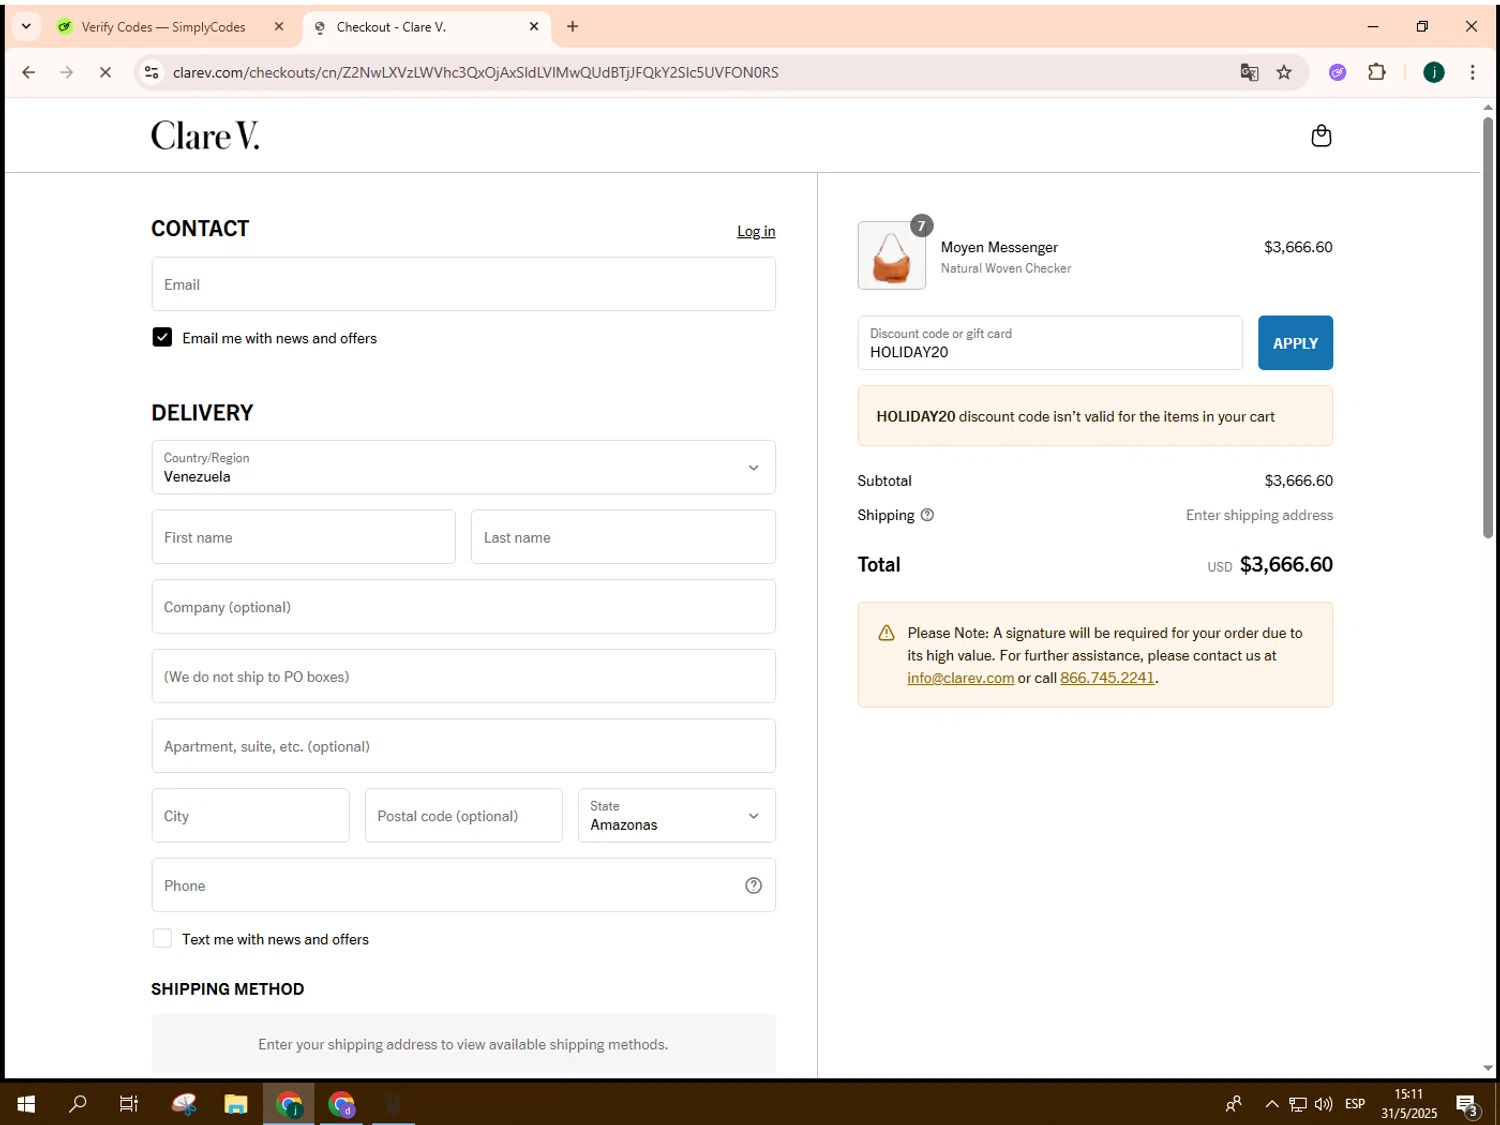Click the City field
This screenshot has height=1125, width=1500.
pyautogui.click(x=250, y=815)
